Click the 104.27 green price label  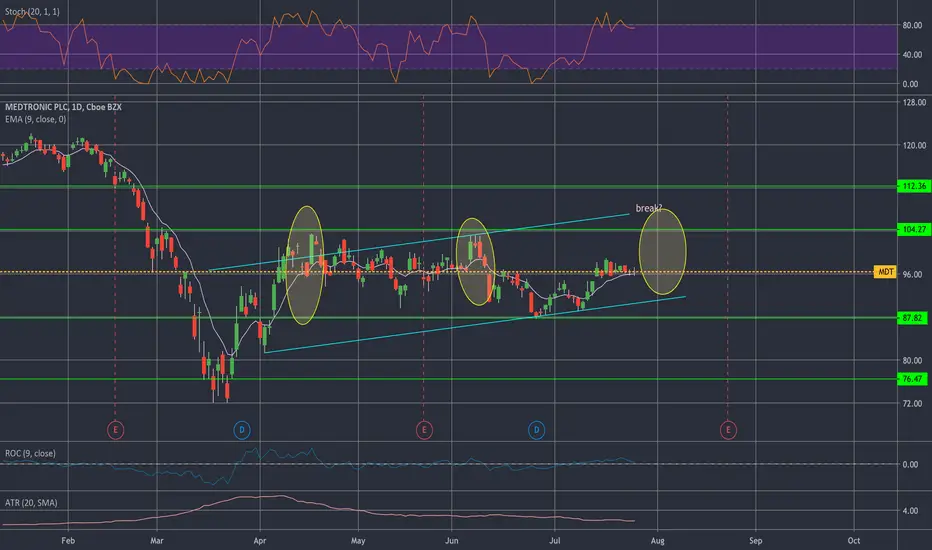pos(913,229)
